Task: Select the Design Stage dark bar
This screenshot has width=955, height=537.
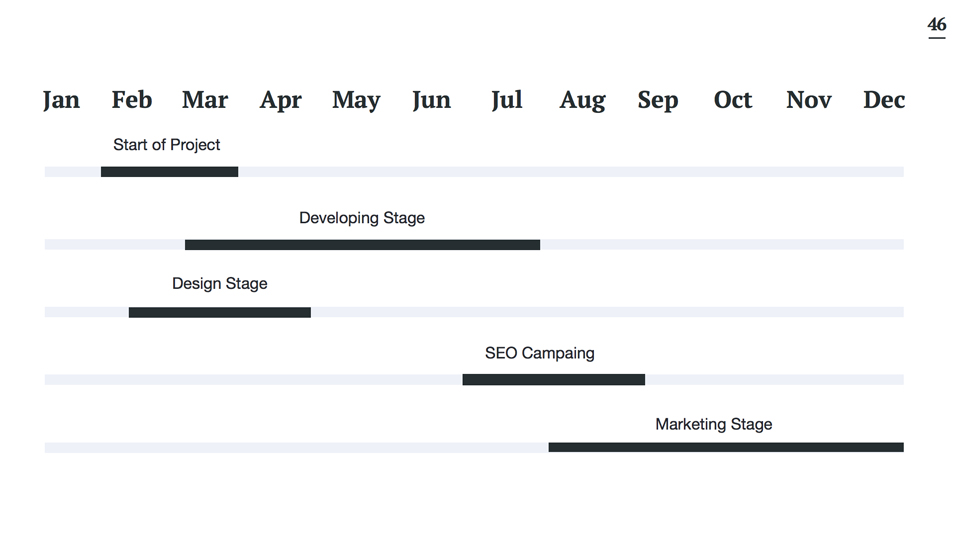Action: pyautogui.click(x=220, y=312)
